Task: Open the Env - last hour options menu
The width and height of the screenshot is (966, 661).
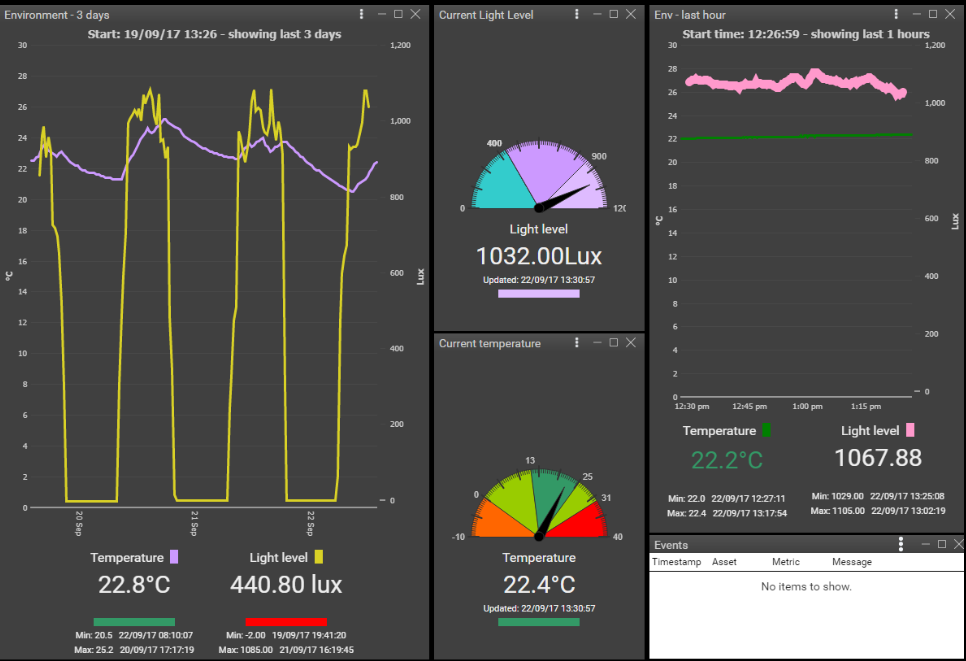Action: 896,13
